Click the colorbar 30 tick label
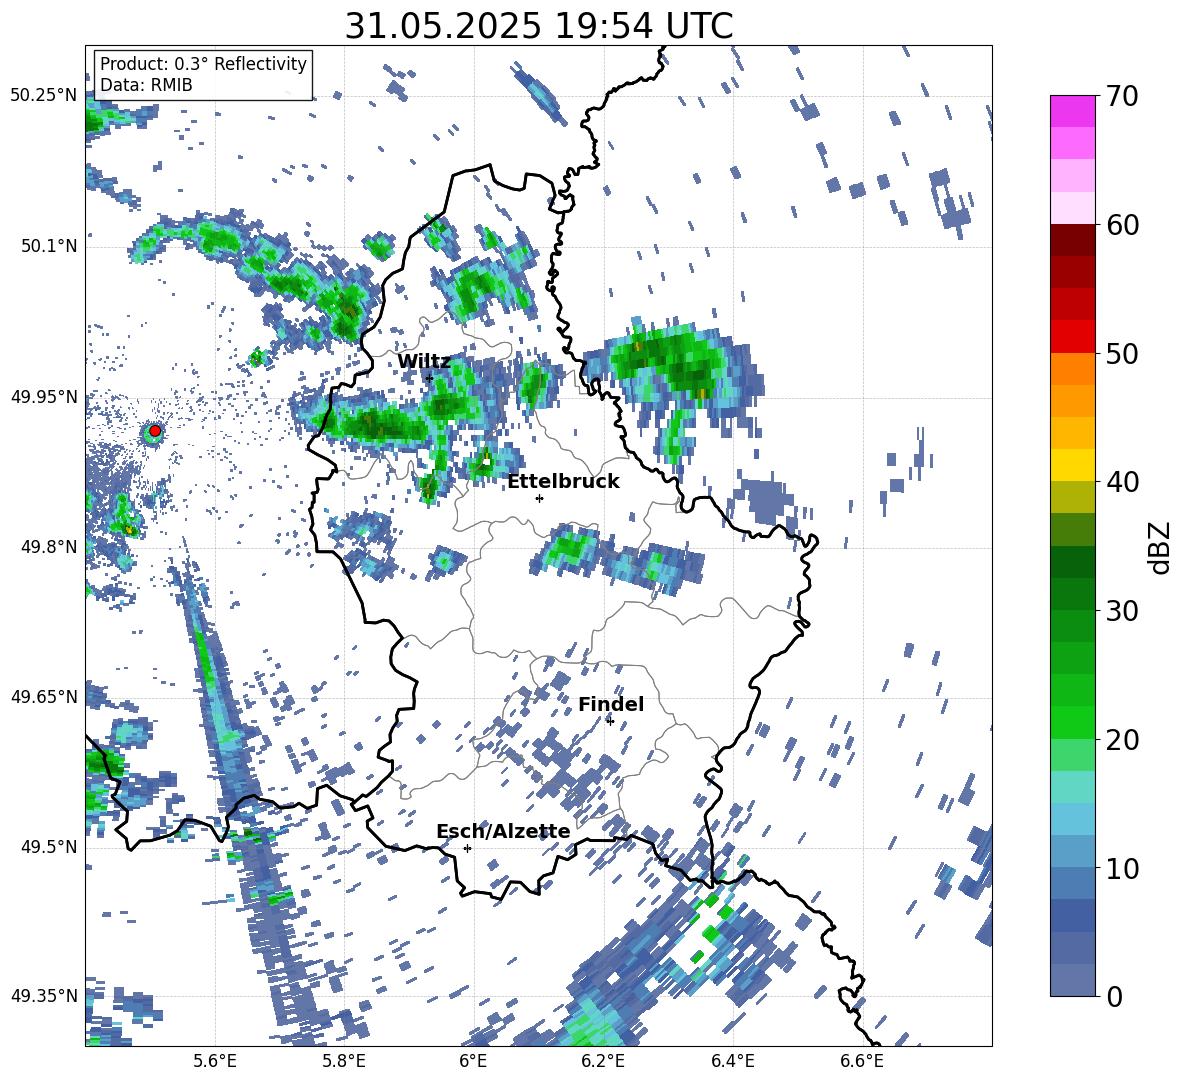Screen dimensions: 1184x1081 (x=1122, y=611)
